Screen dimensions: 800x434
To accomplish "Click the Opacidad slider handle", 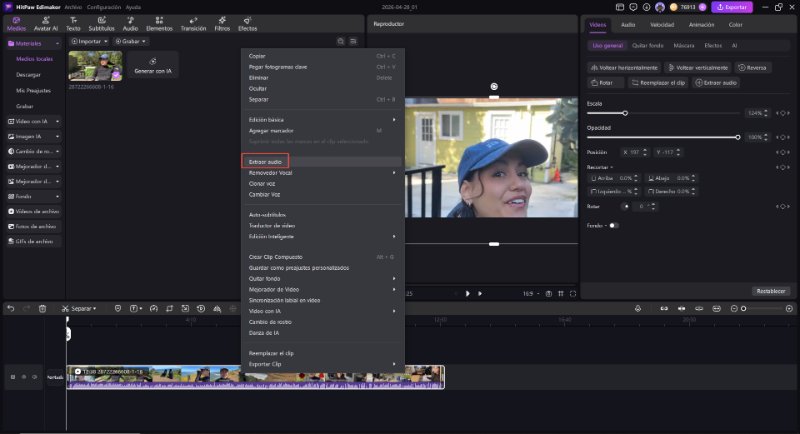I will pyautogui.click(x=738, y=138).
